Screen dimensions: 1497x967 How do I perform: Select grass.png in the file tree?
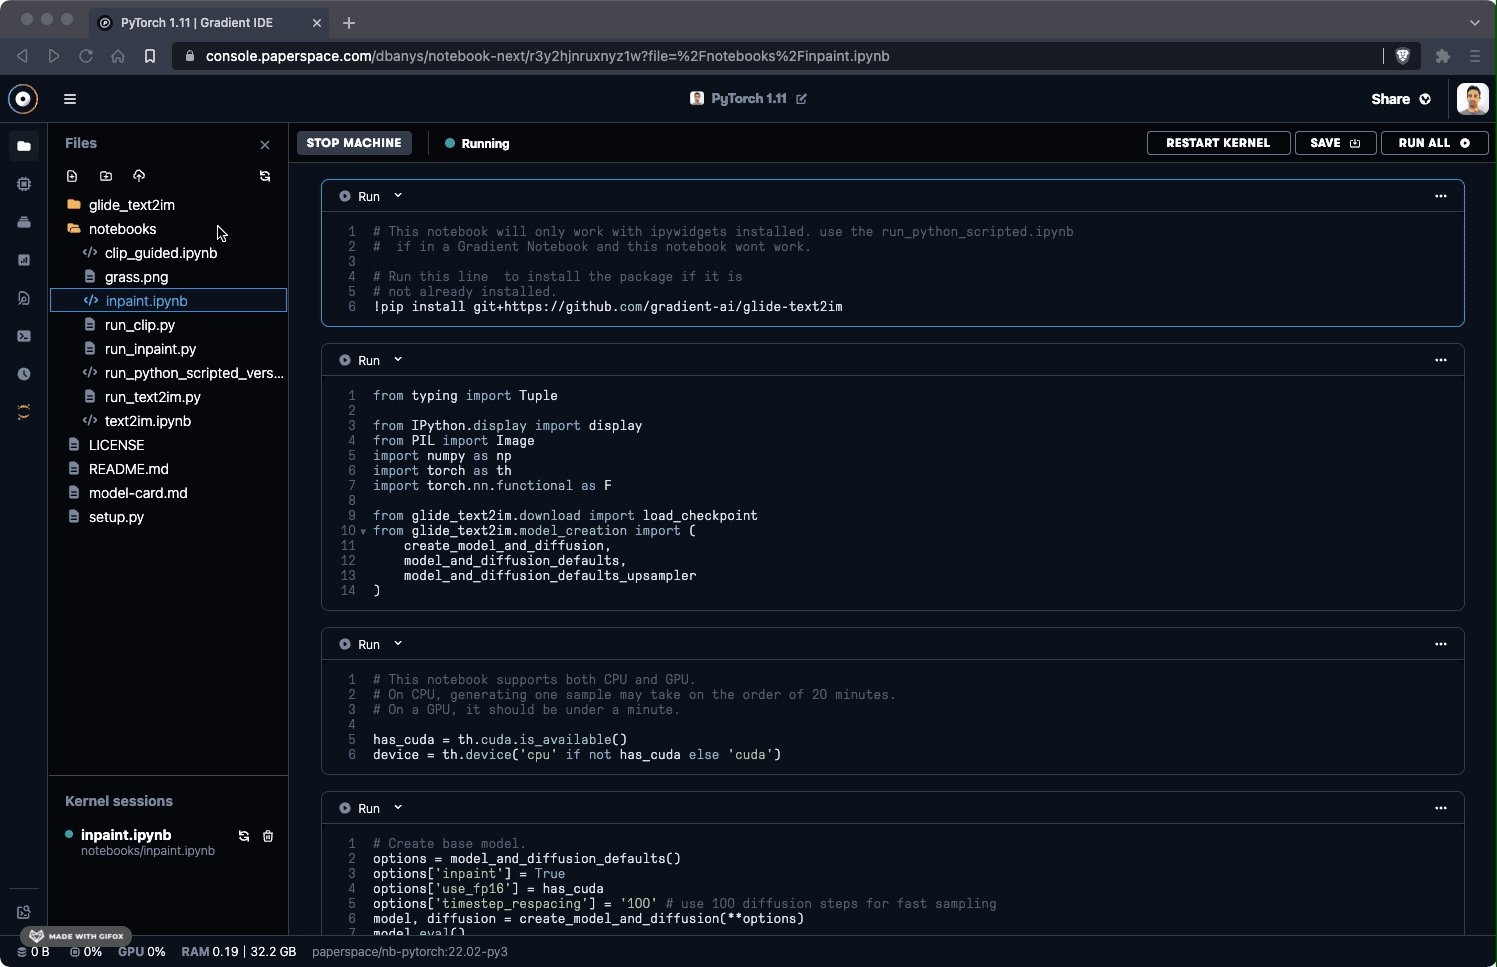[136, 277]
